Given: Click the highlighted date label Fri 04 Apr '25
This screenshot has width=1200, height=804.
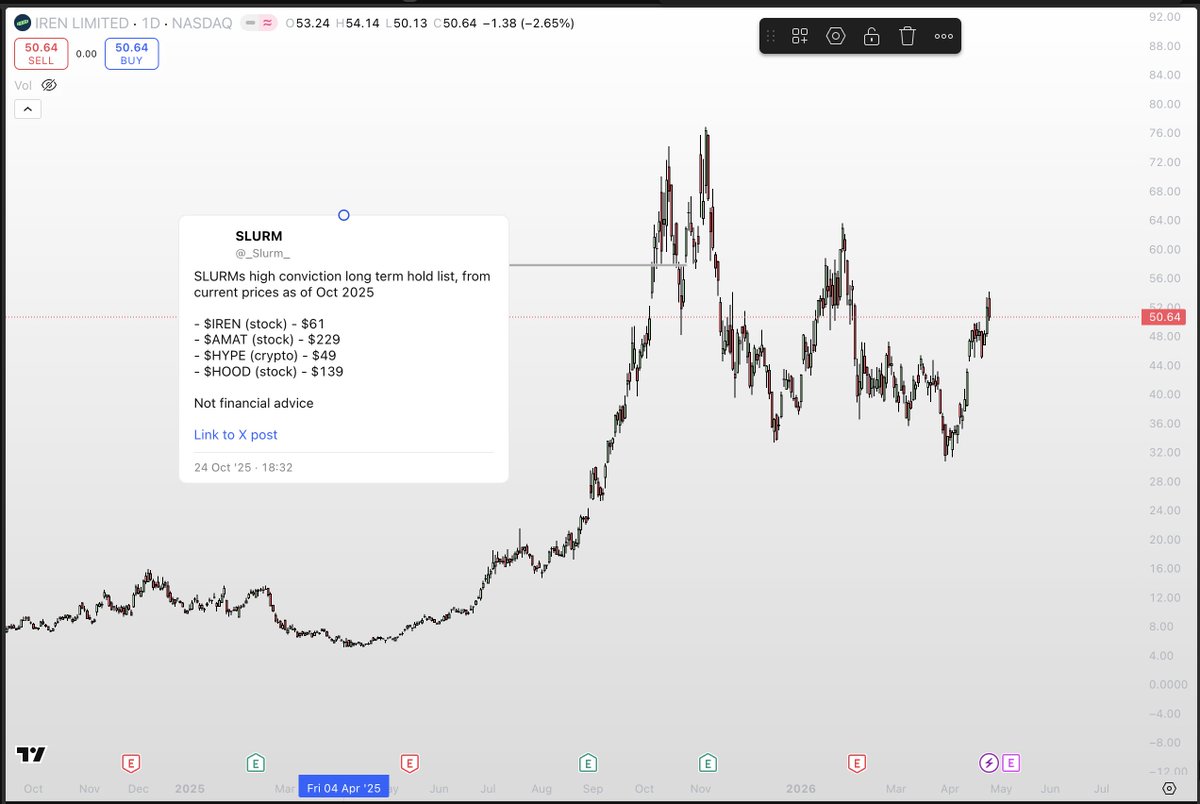Looking at the screenshot, I should click(x=344, y=788).
